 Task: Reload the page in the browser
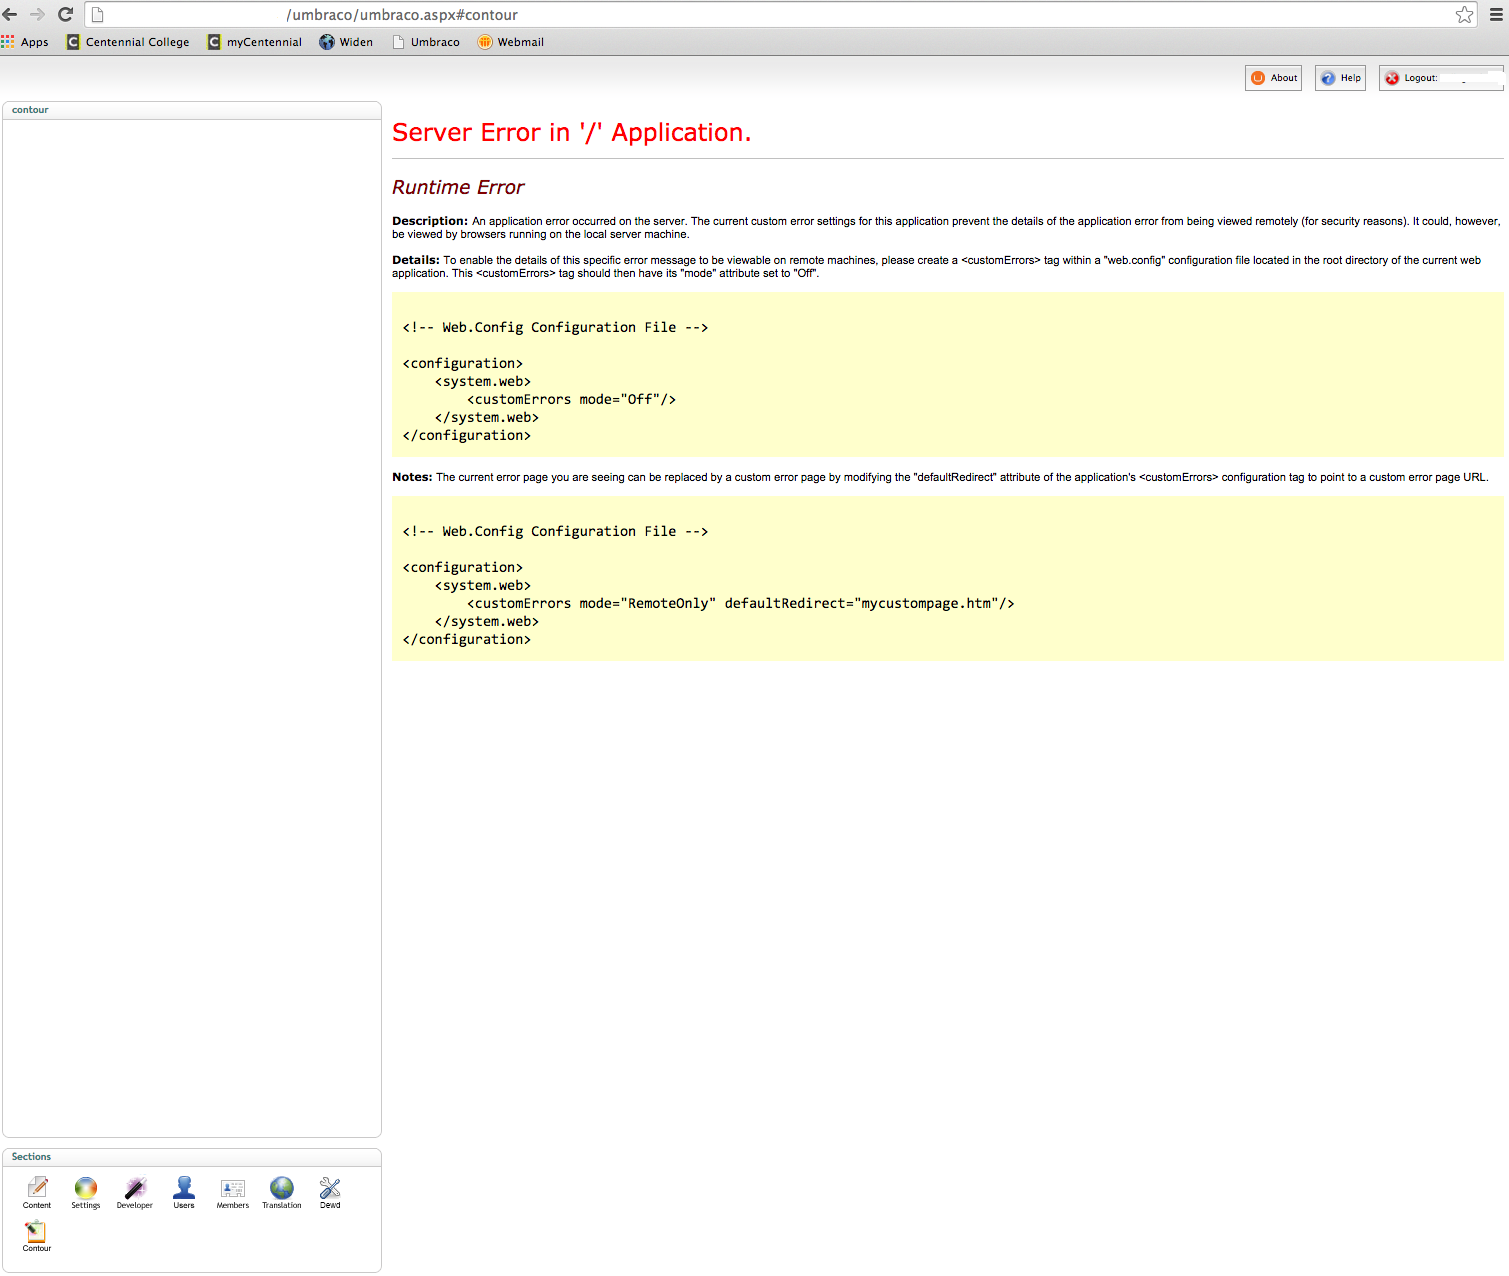(x=66, y=14)
